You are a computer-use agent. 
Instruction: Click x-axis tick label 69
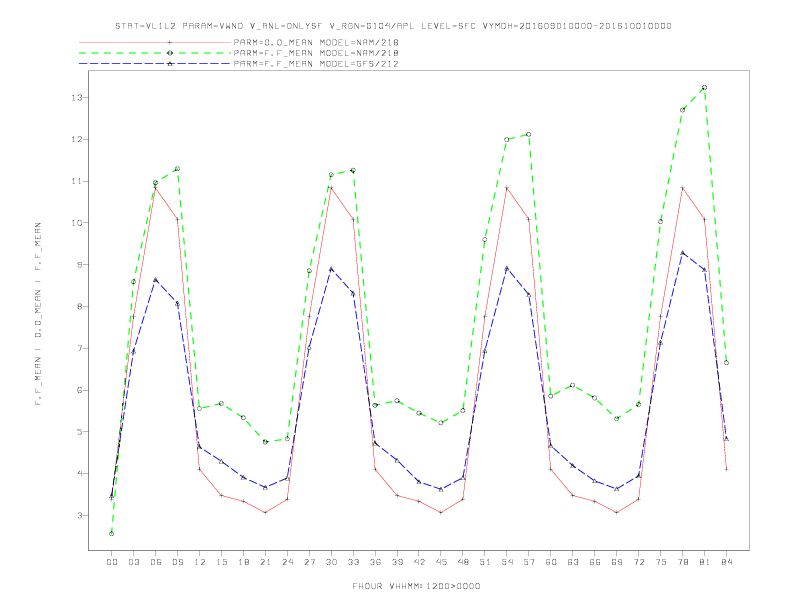click(x=616, y=562)
